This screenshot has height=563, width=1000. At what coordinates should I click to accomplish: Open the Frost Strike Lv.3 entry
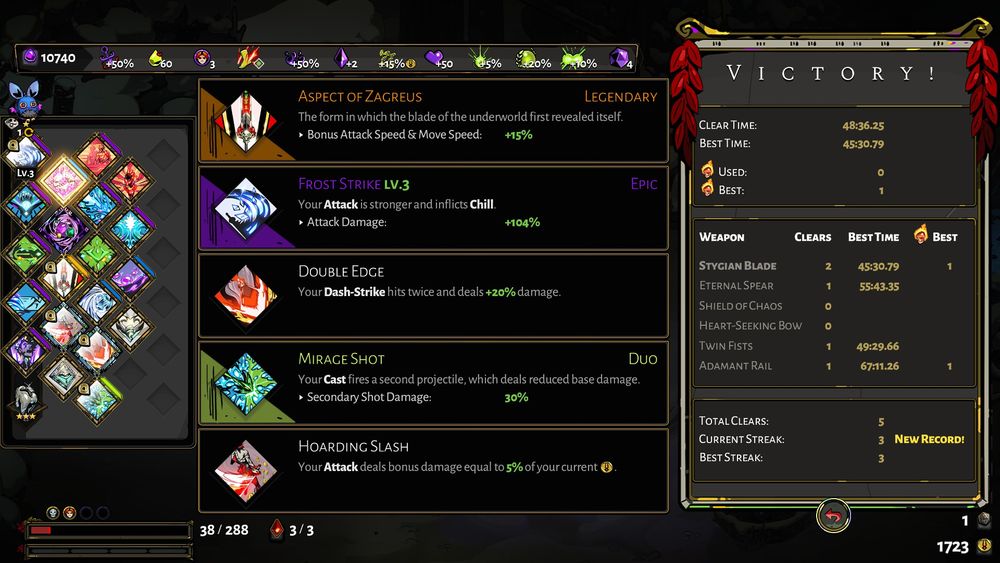point(434,208)
